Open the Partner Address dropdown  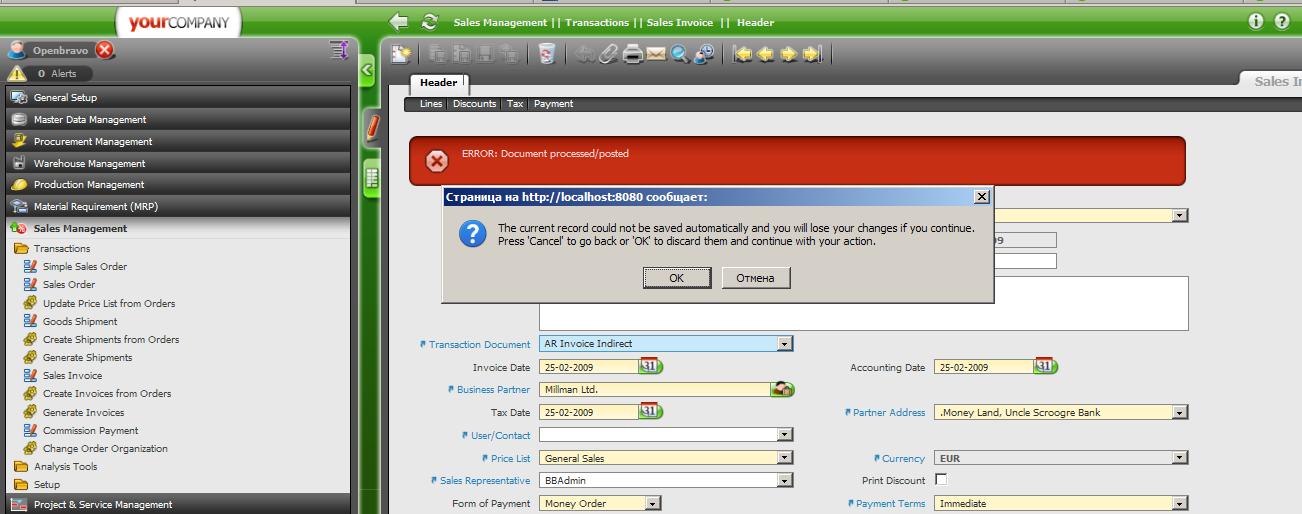click(x=1180, y=412)
